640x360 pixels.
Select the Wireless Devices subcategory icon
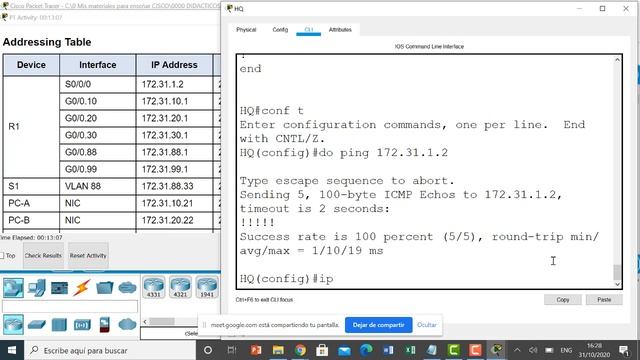(82, 325)
